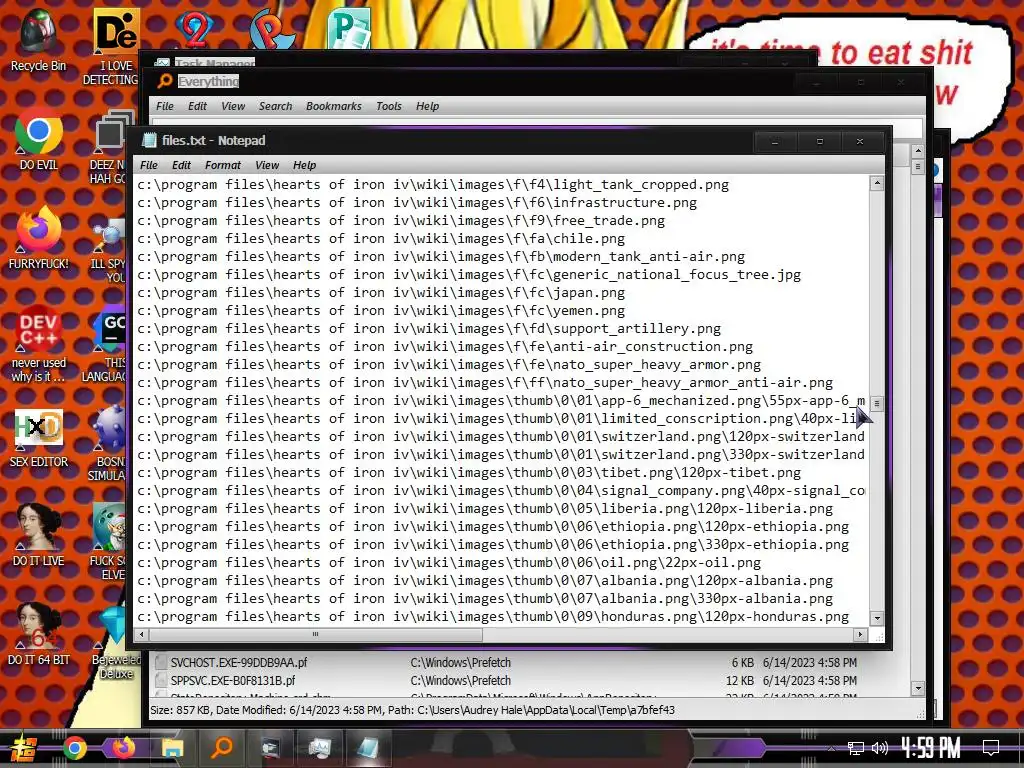Screen dimensions: 1024x768
Task: Click the Notepad horizontal scrollbar thumb
Action: point(315,634)
